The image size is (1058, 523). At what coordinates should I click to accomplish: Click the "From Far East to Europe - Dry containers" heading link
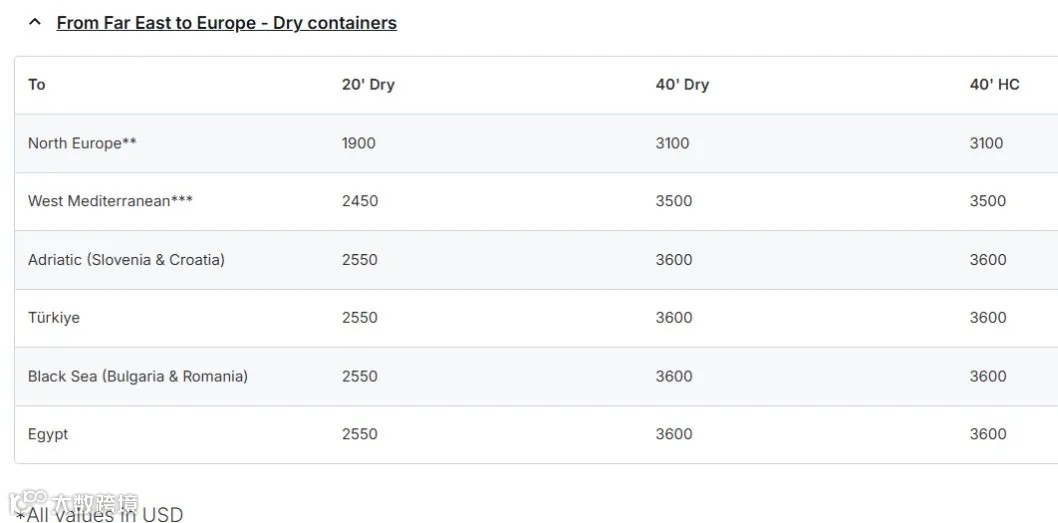point(226,22)
